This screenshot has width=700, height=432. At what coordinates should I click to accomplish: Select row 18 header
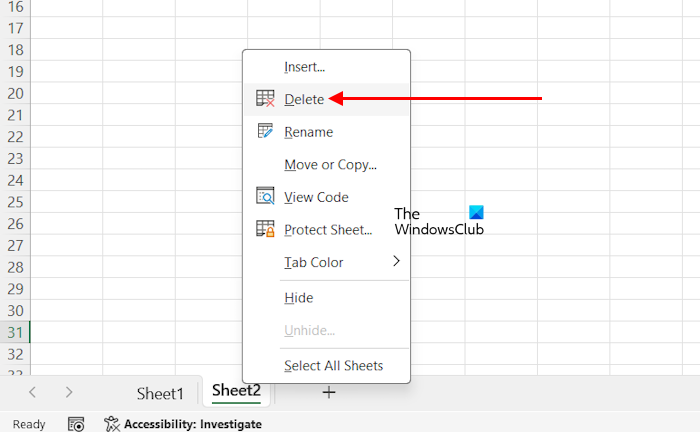(15, 50)
